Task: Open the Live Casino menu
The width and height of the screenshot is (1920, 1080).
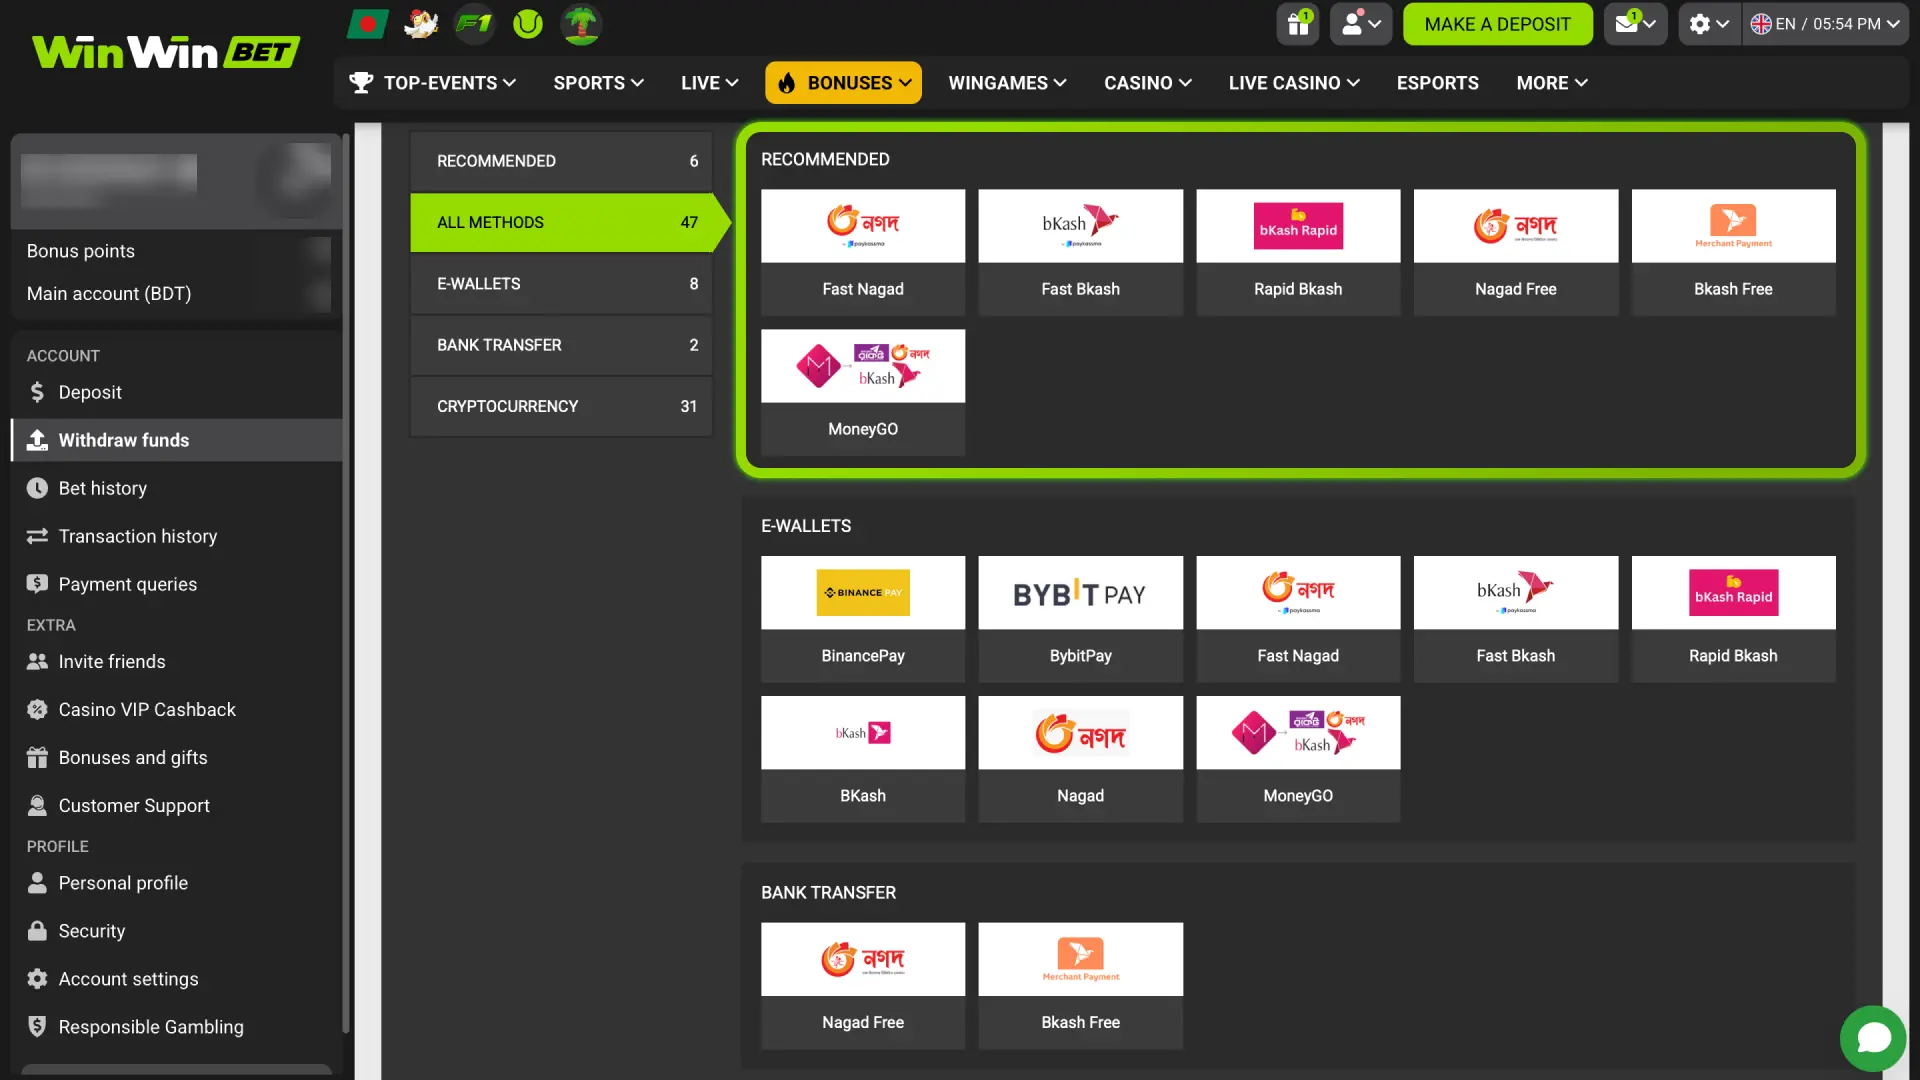Action: tap(1293, 83)
